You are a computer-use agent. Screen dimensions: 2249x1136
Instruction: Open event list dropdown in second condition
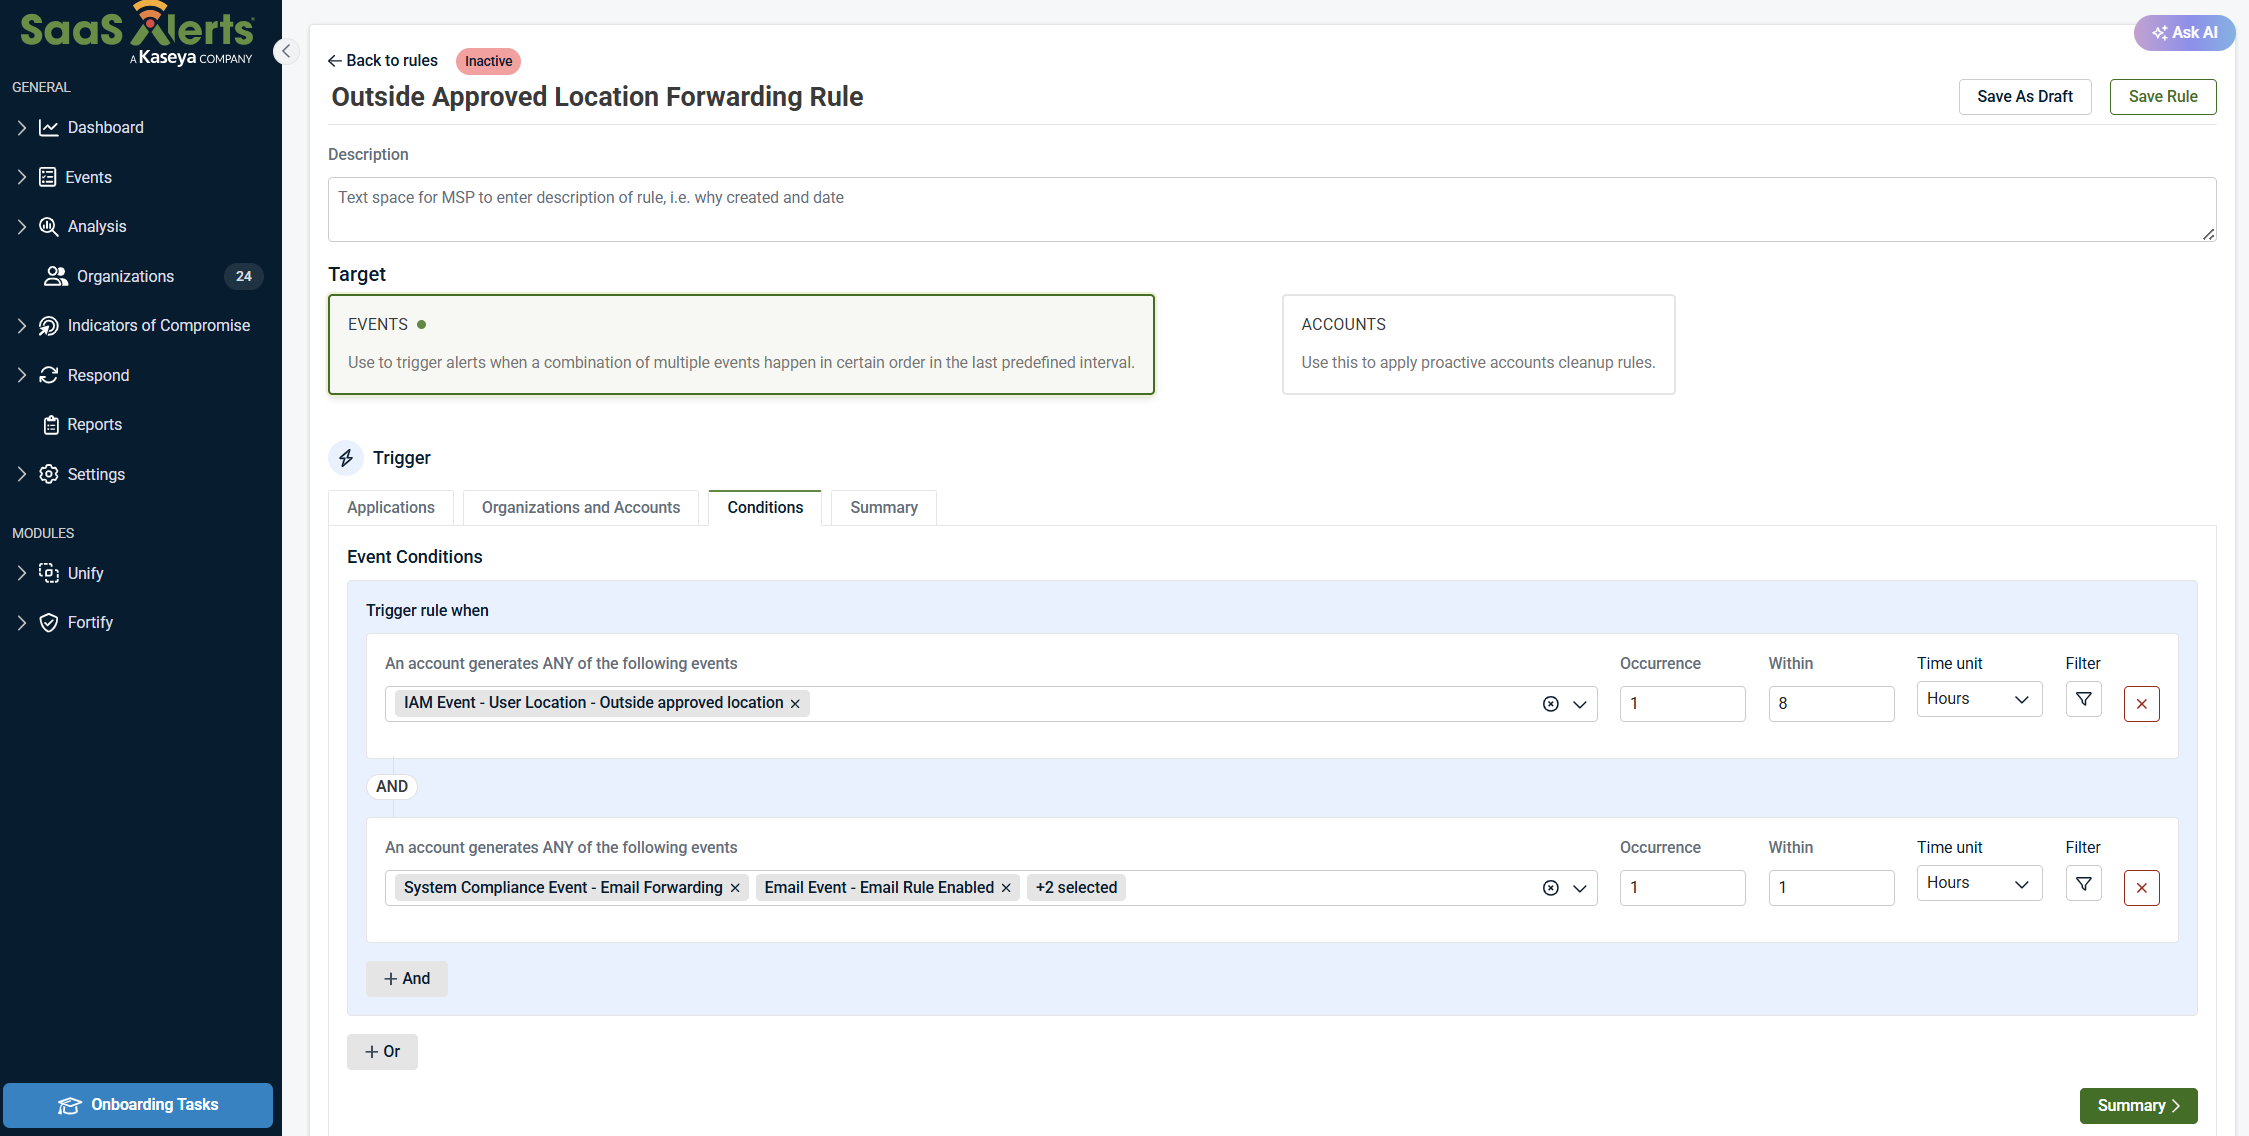[x=1580, y=888]
